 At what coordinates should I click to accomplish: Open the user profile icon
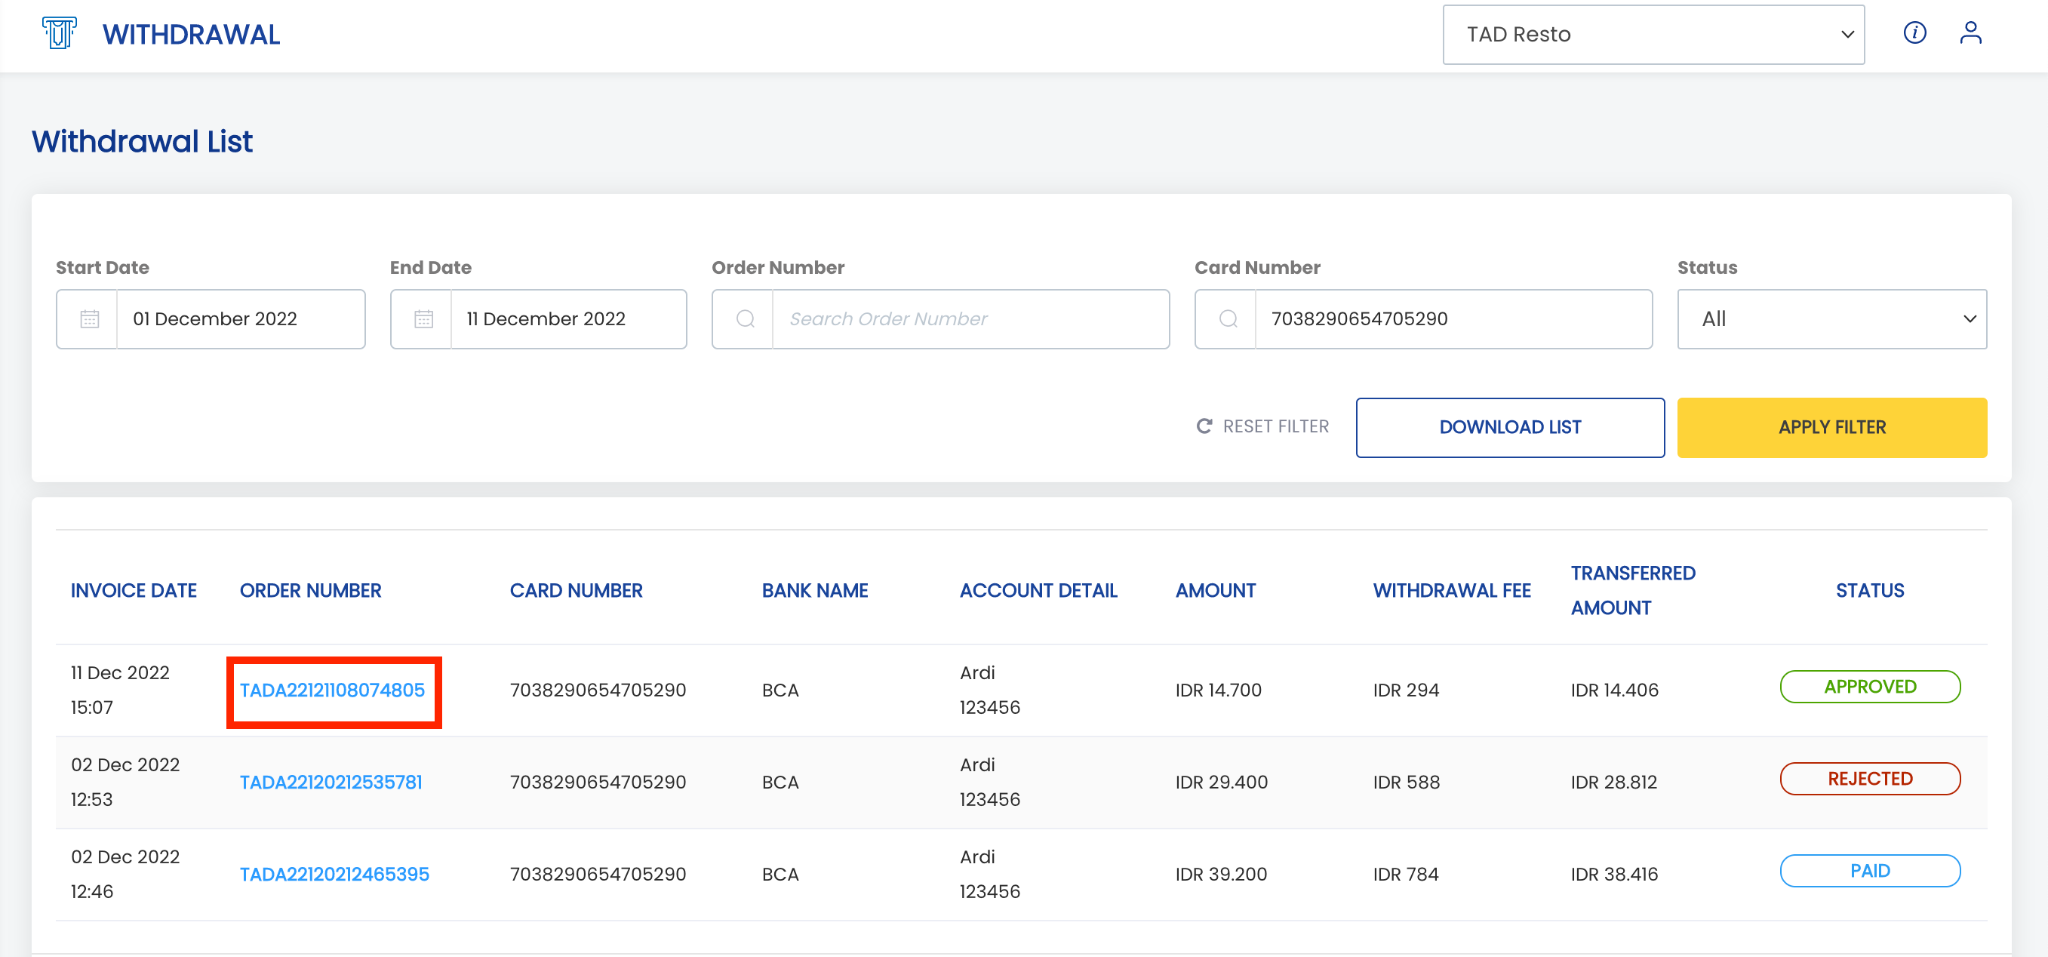point(1971,33)
